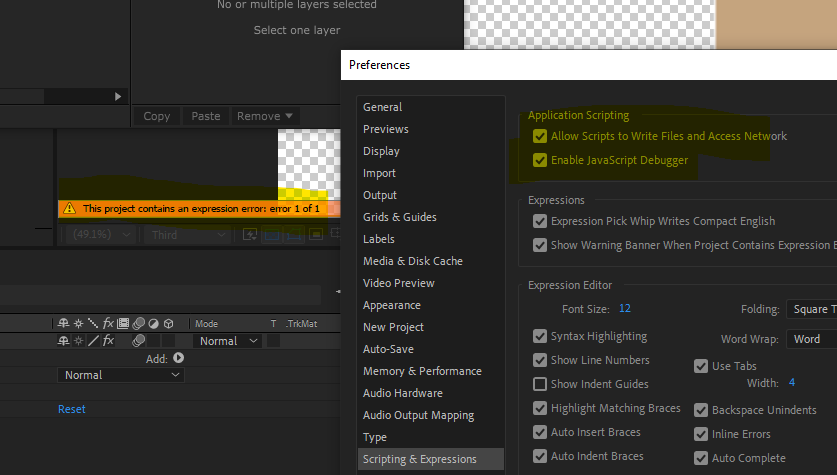Click the Adjustment Layer column header icon
Viewport: 837px width, 475px height.
pos(153,323)
